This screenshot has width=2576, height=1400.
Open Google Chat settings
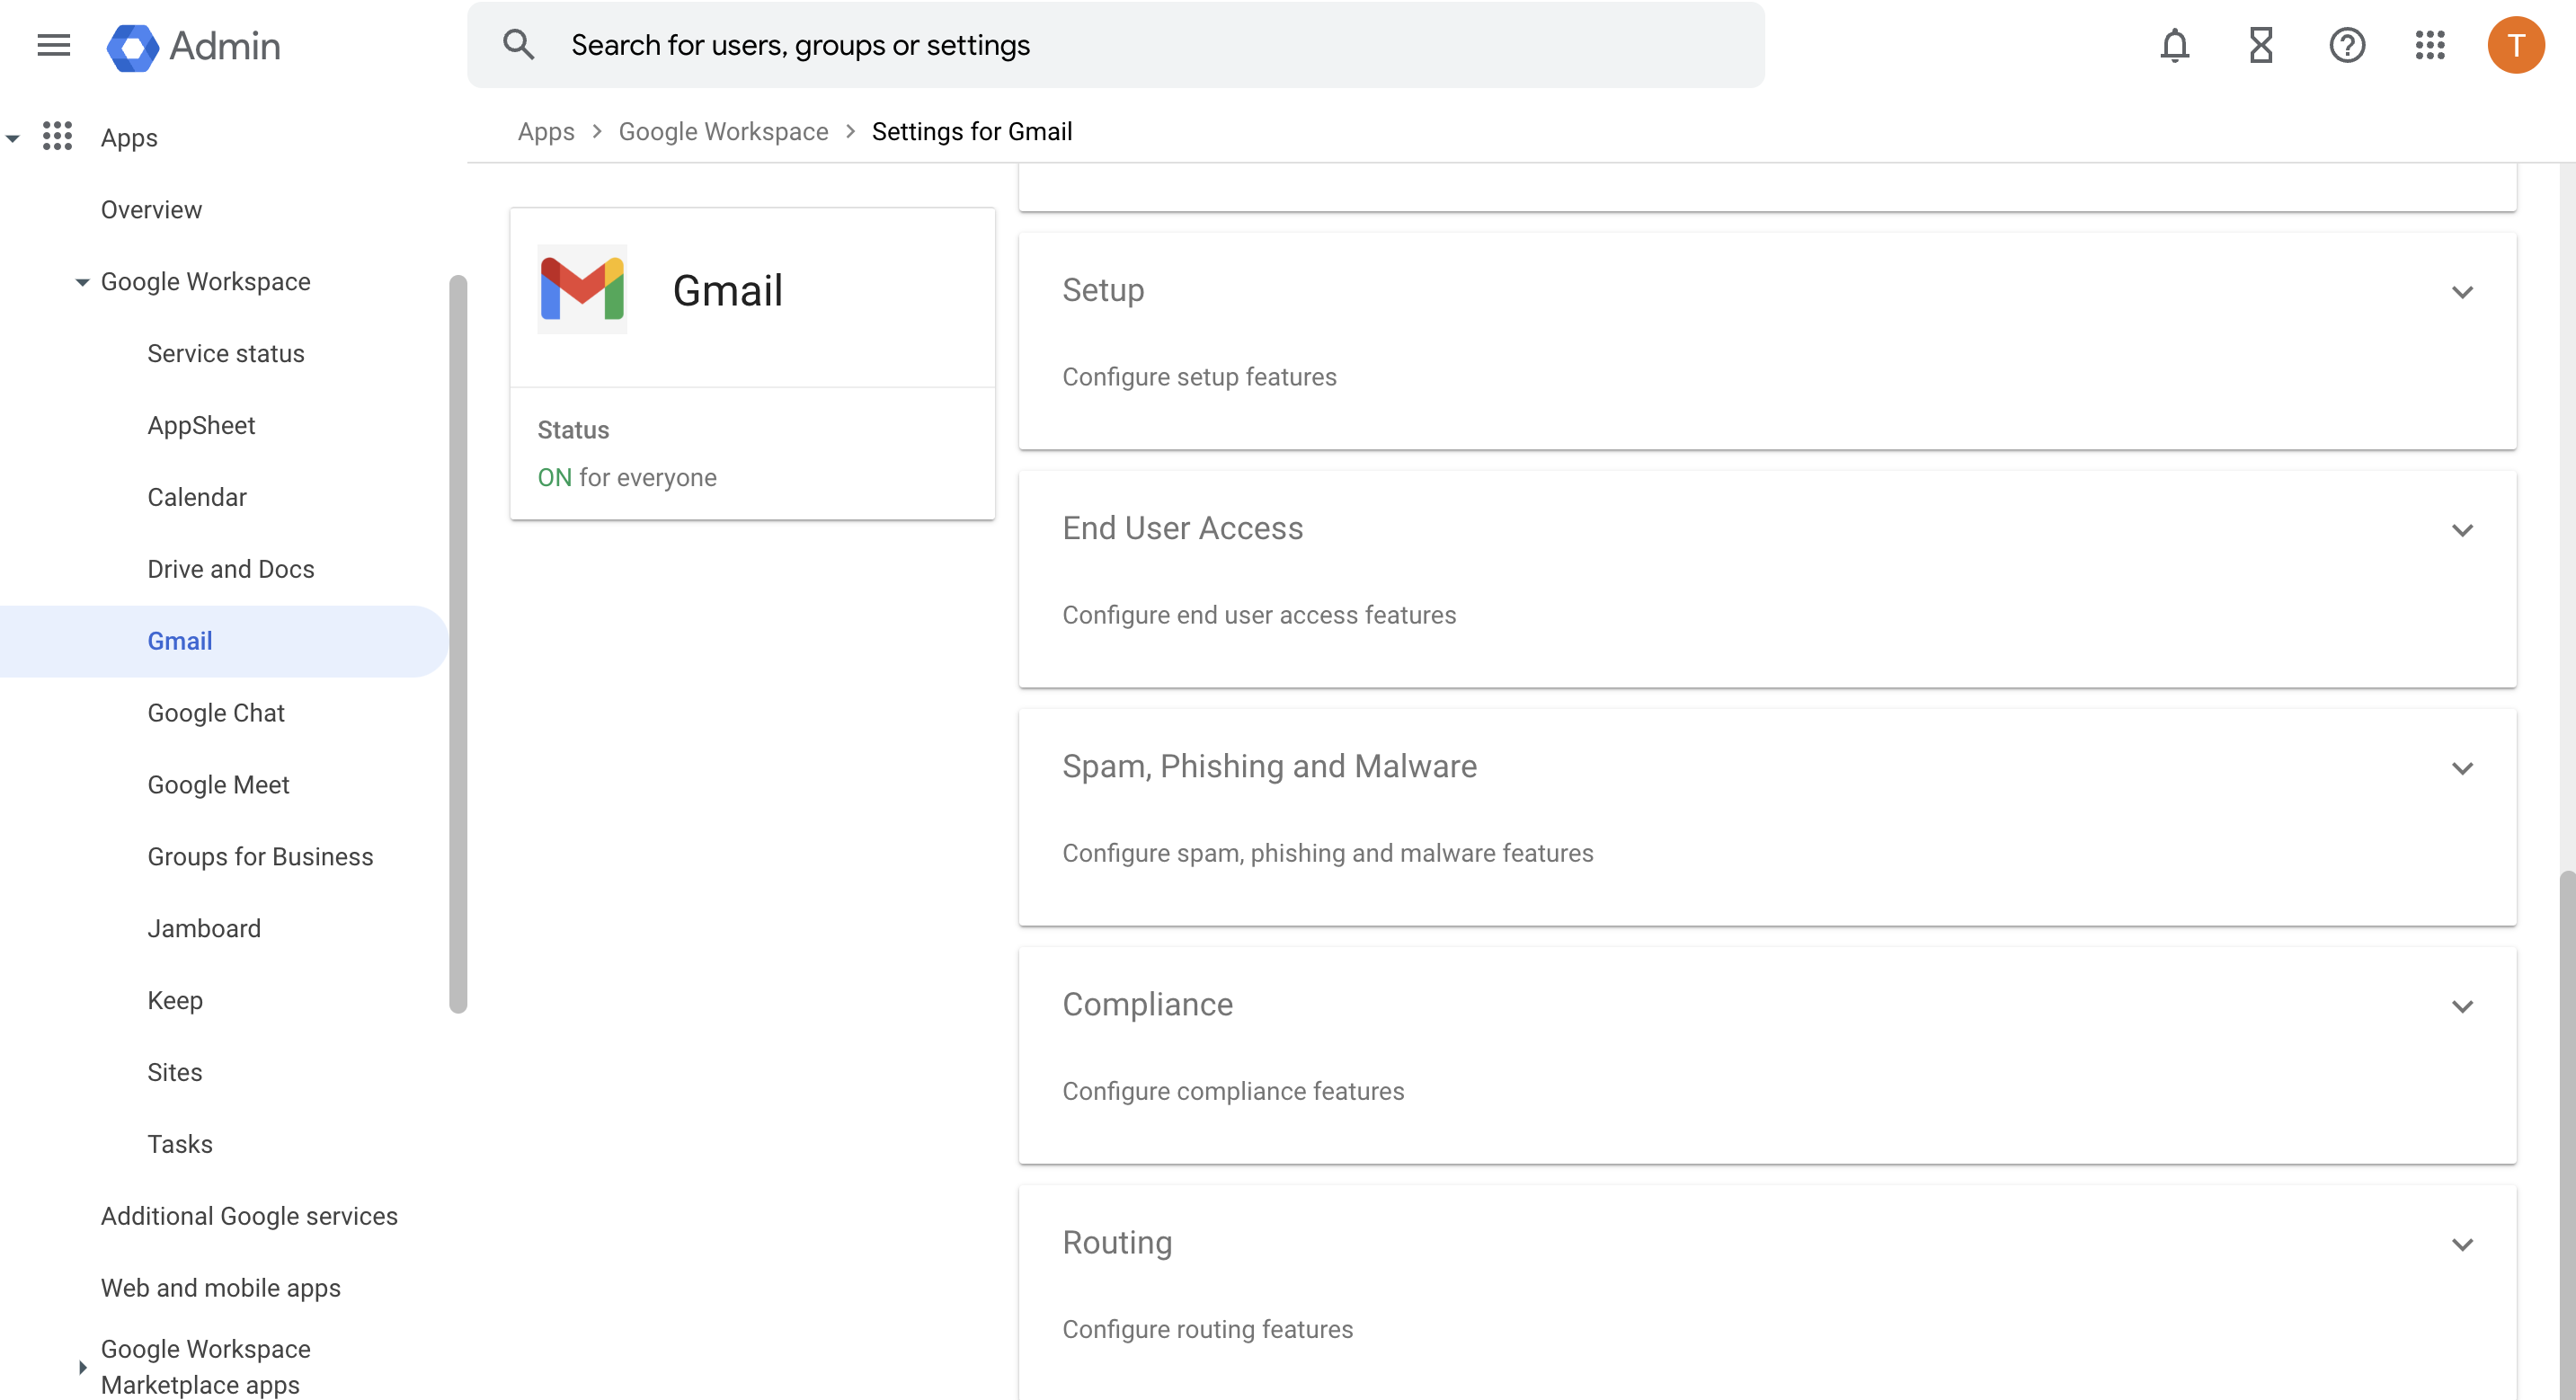[x=216, y=713]
